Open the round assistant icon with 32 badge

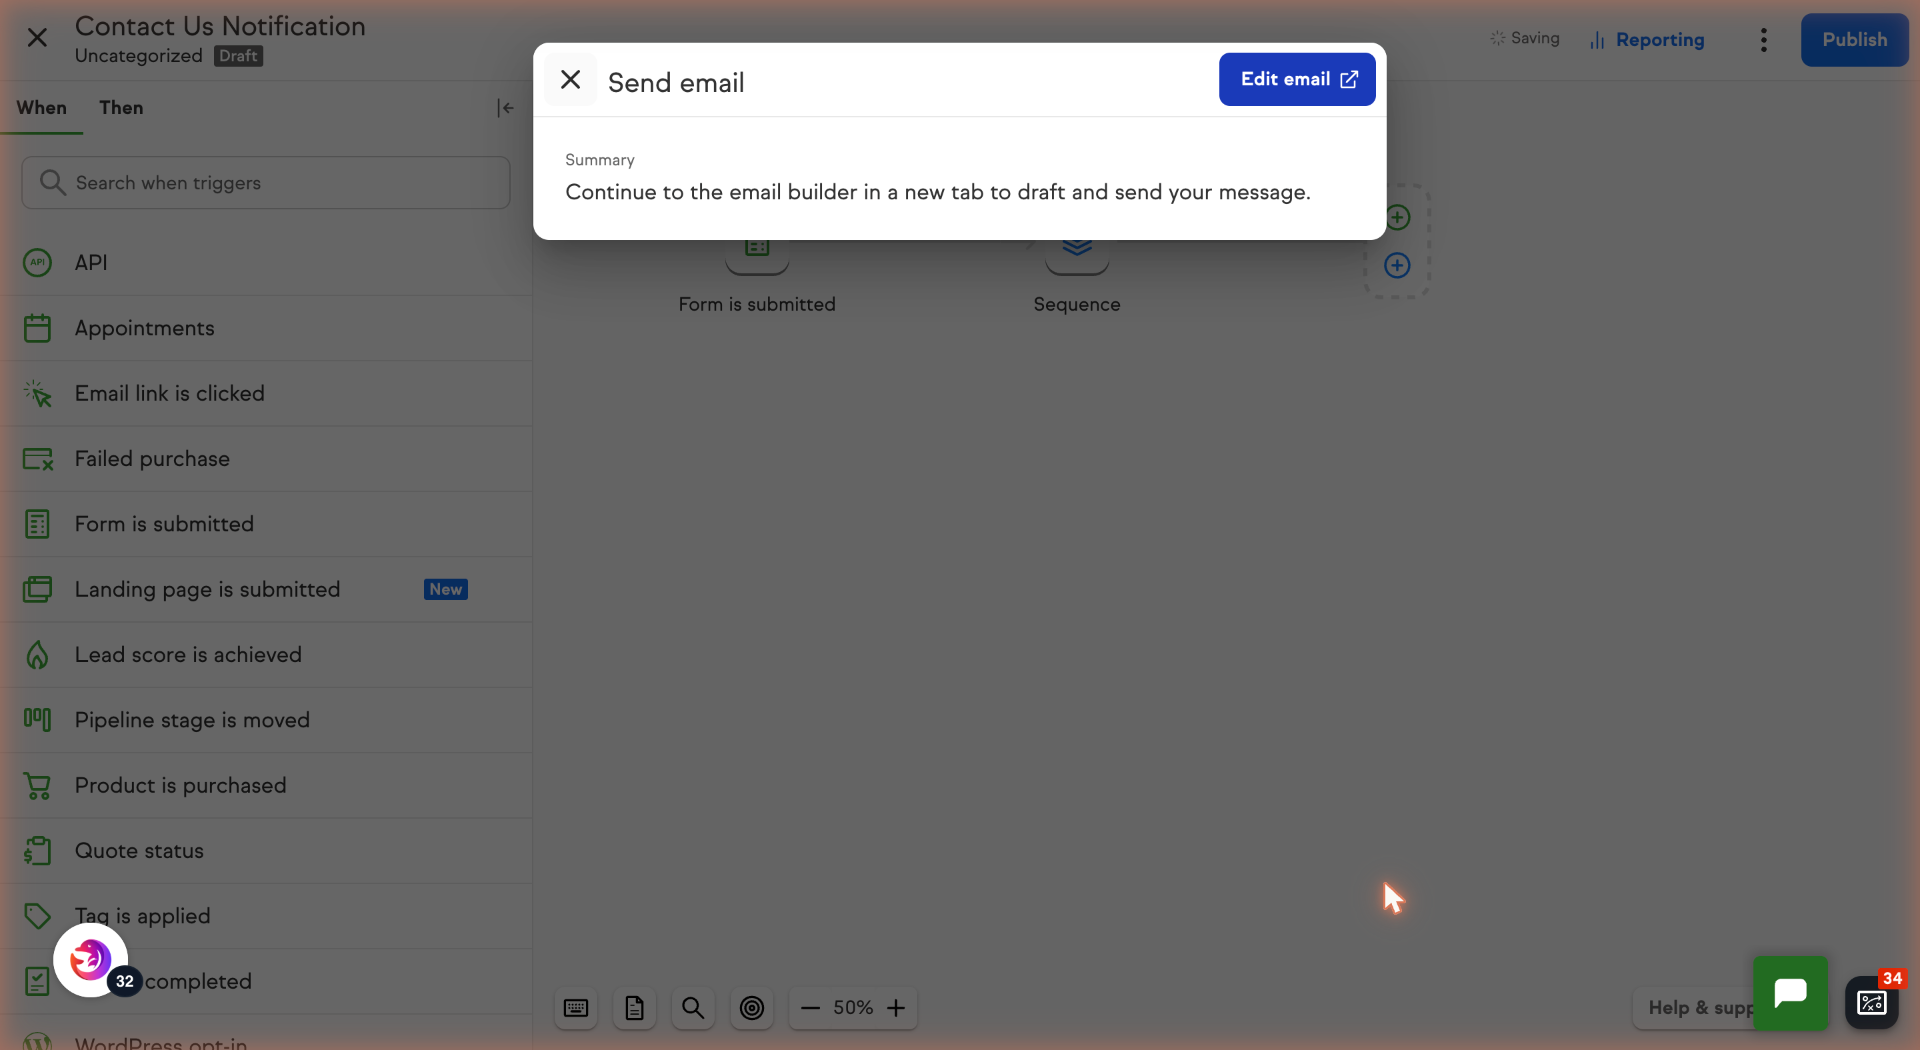pyautogui.click(x=90, y=960)
